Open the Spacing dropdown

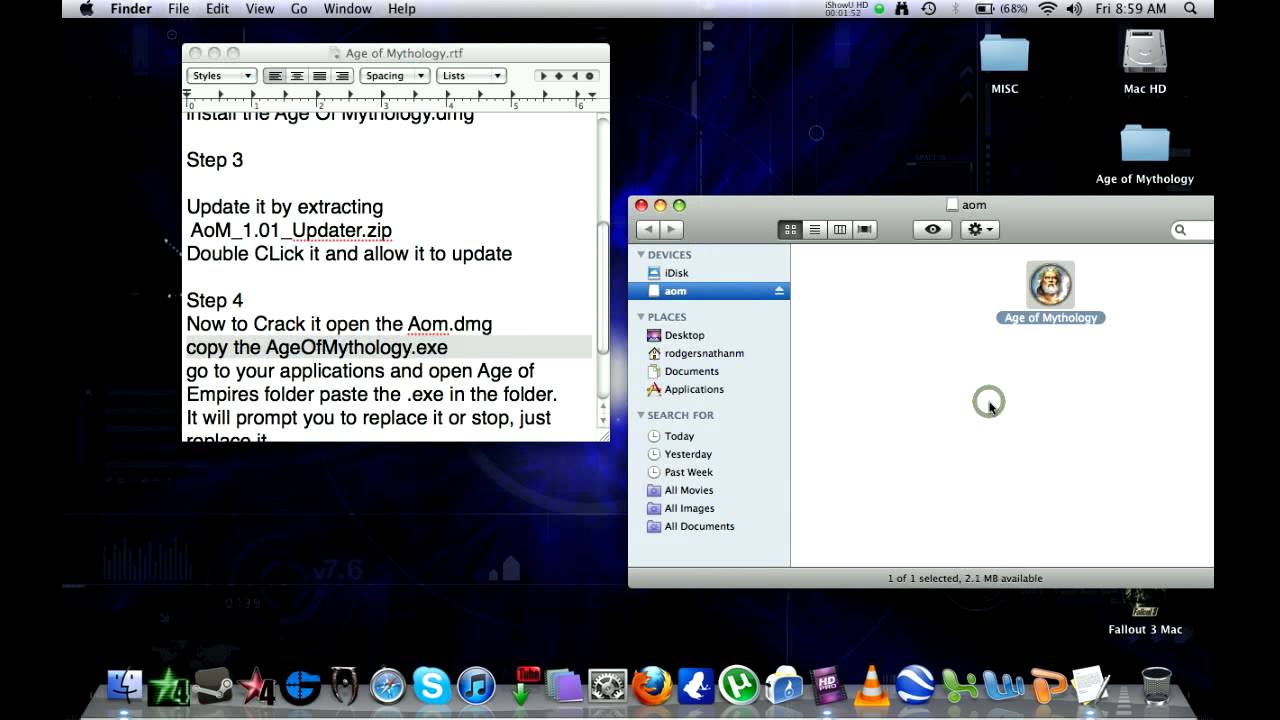tap(394, 75)
